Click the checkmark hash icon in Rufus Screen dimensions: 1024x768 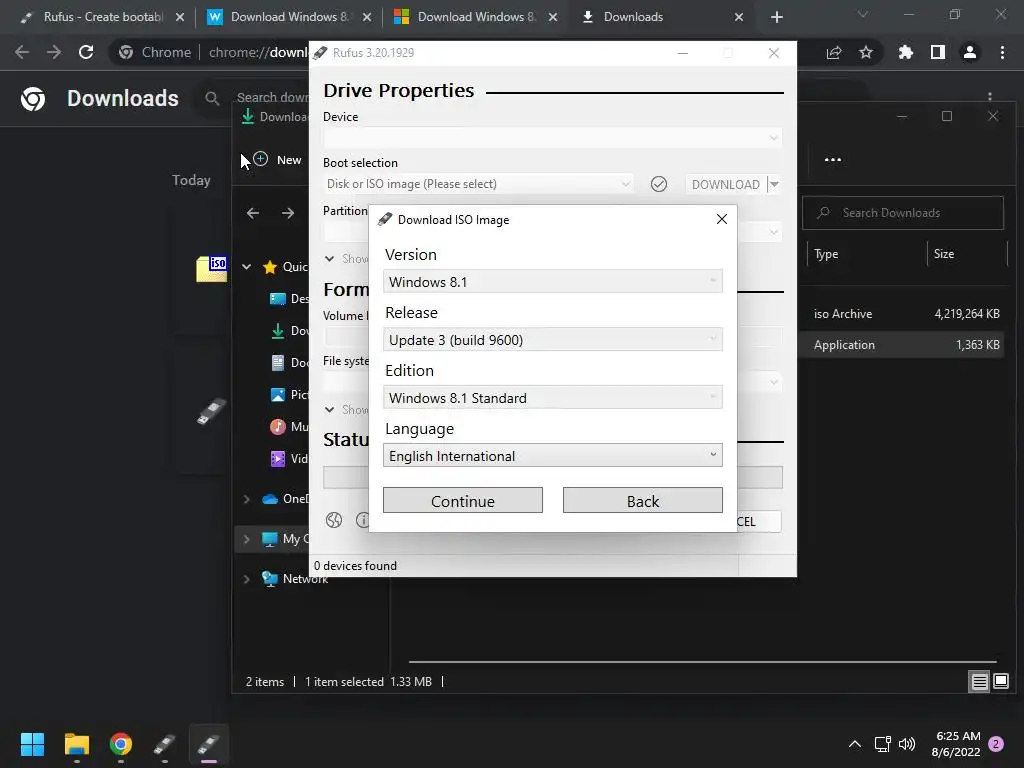(659, 184)
